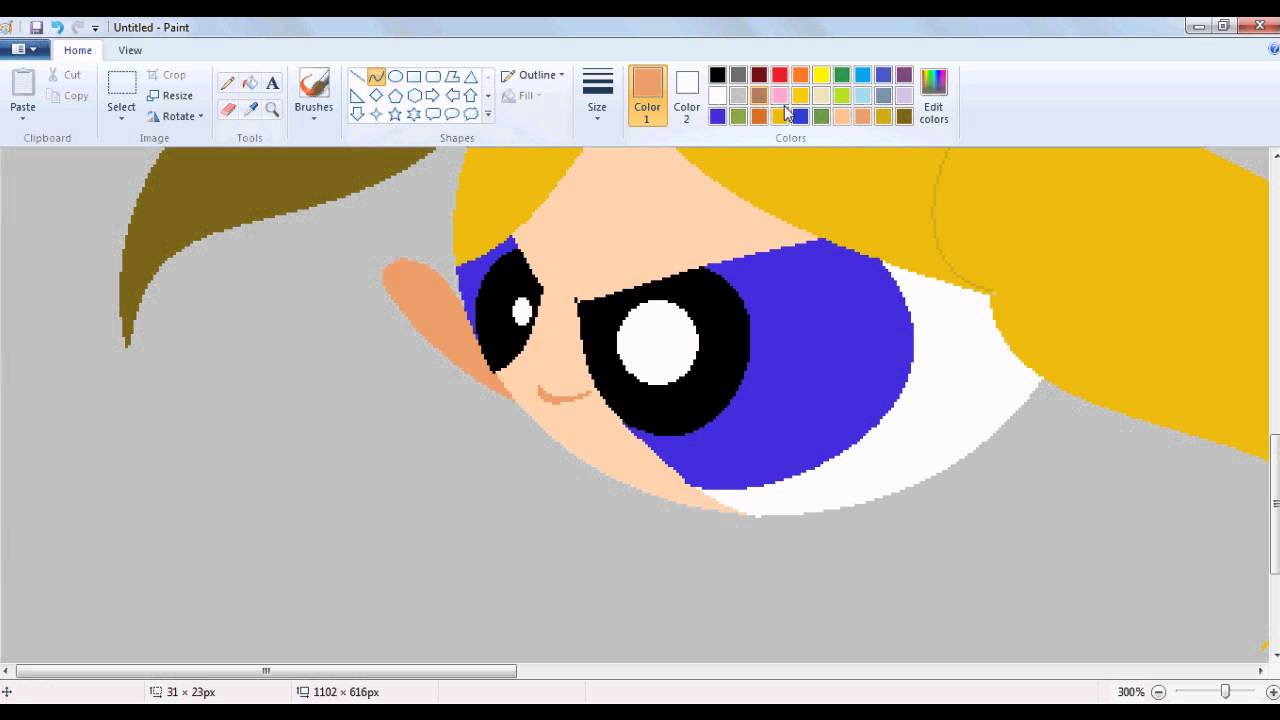1280x720 pixels.
Task: Select the Eraser tool
Action: [228, 110]
